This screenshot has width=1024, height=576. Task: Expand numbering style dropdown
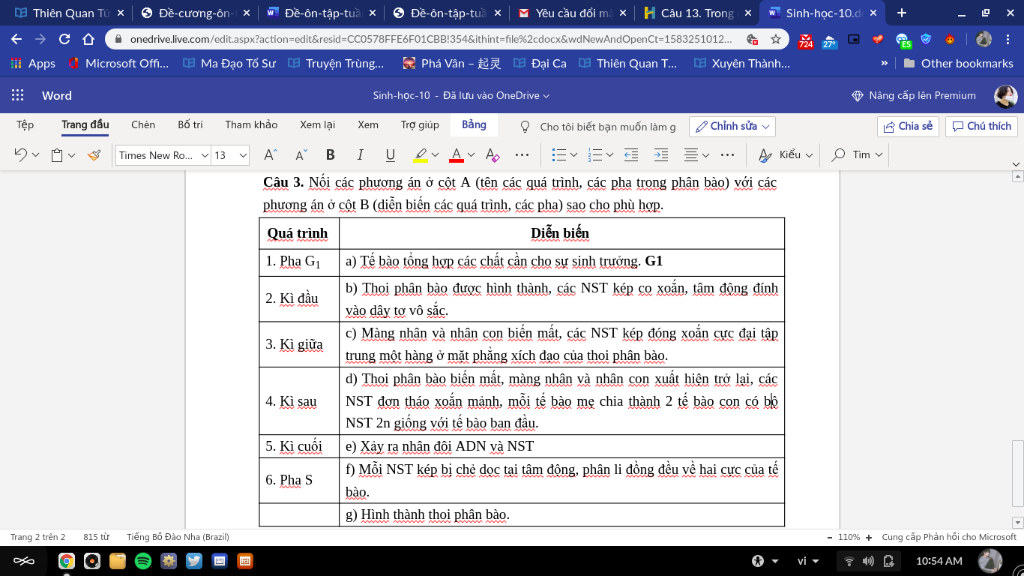(609, 155)
